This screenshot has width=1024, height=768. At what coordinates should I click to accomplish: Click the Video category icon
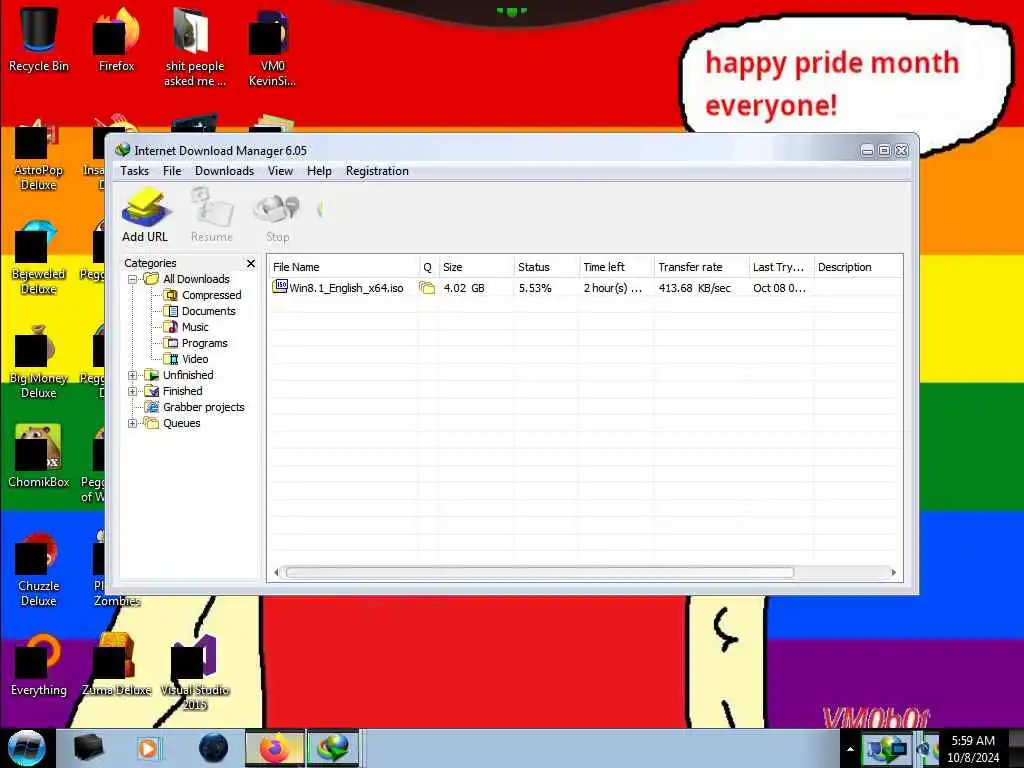point(171,359)
